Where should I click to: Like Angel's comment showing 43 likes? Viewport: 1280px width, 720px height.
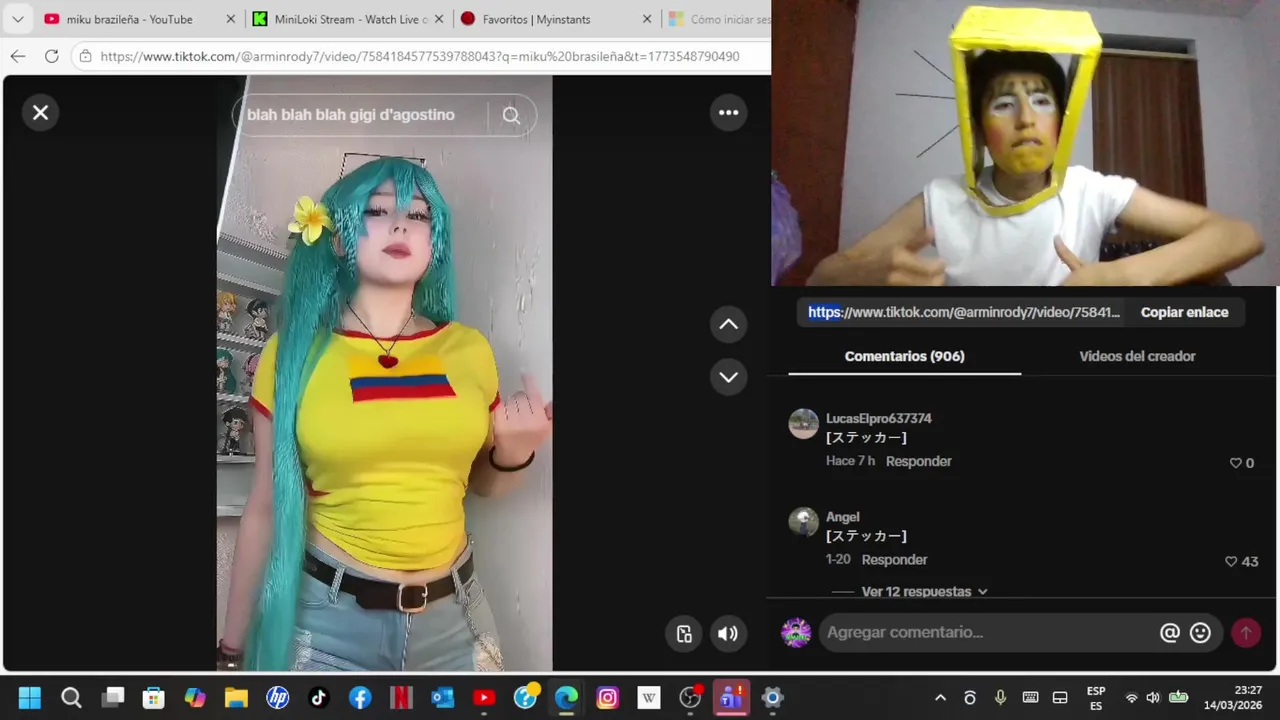pos(1231,562)
